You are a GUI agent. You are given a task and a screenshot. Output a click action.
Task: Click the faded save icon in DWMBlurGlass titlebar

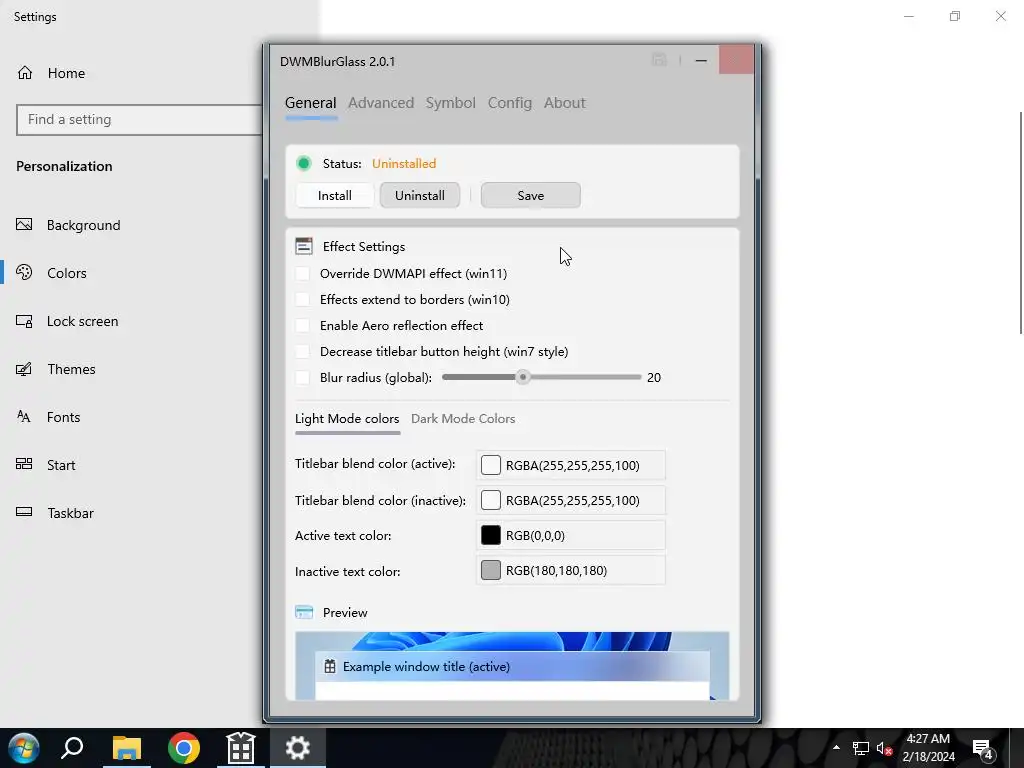pos(659,61)
